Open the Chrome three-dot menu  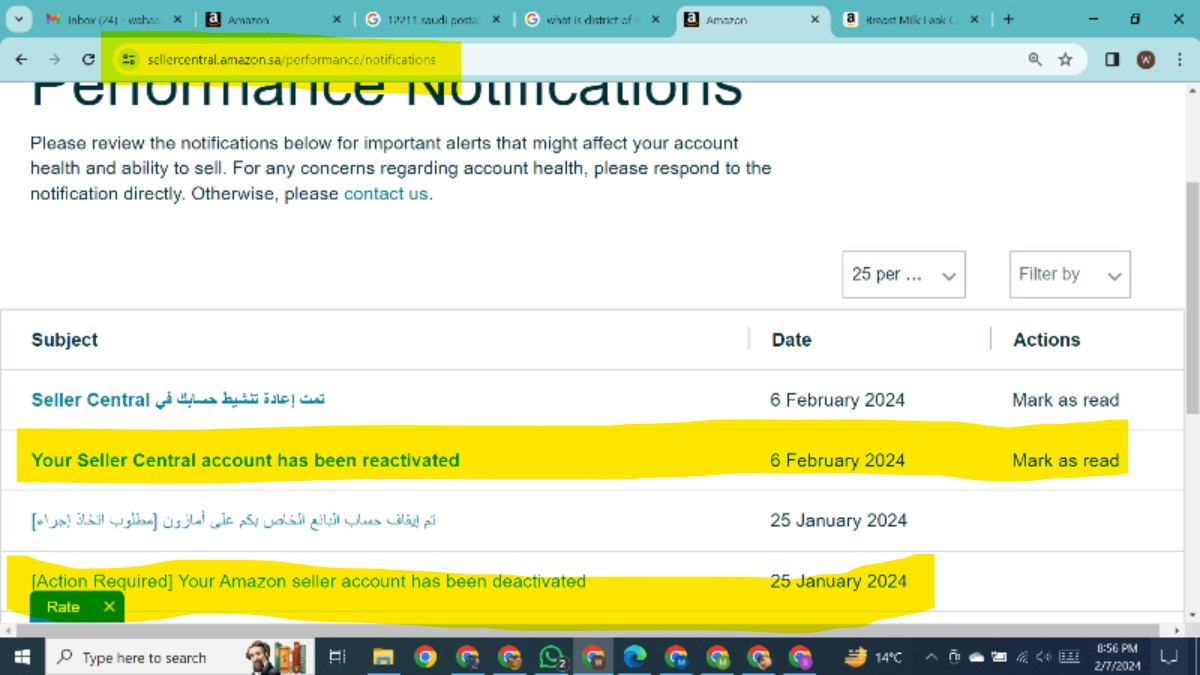coord(1178,59)
